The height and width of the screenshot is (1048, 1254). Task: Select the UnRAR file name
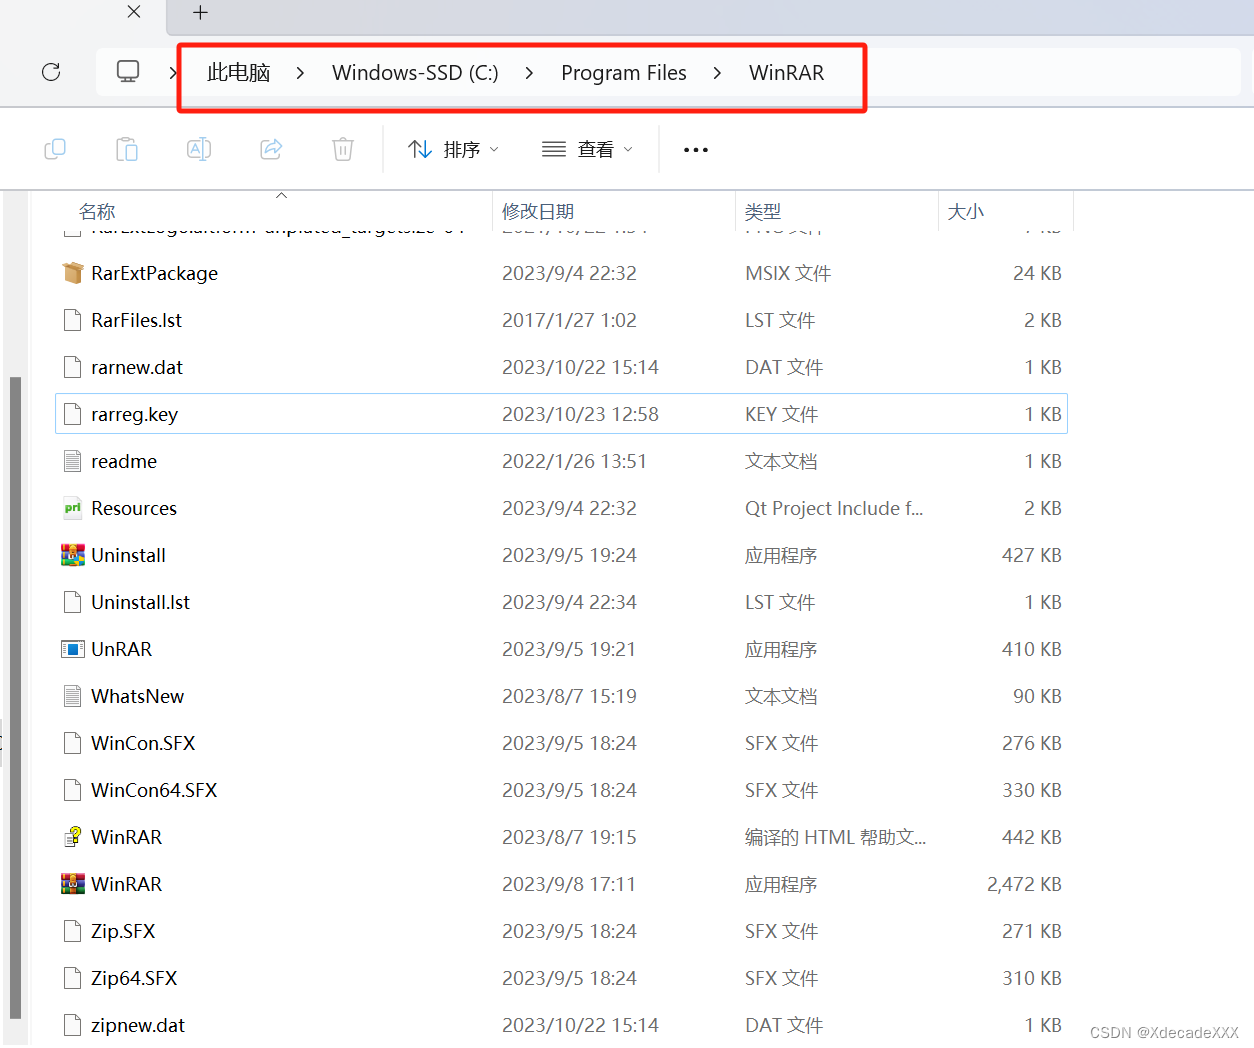121,649
